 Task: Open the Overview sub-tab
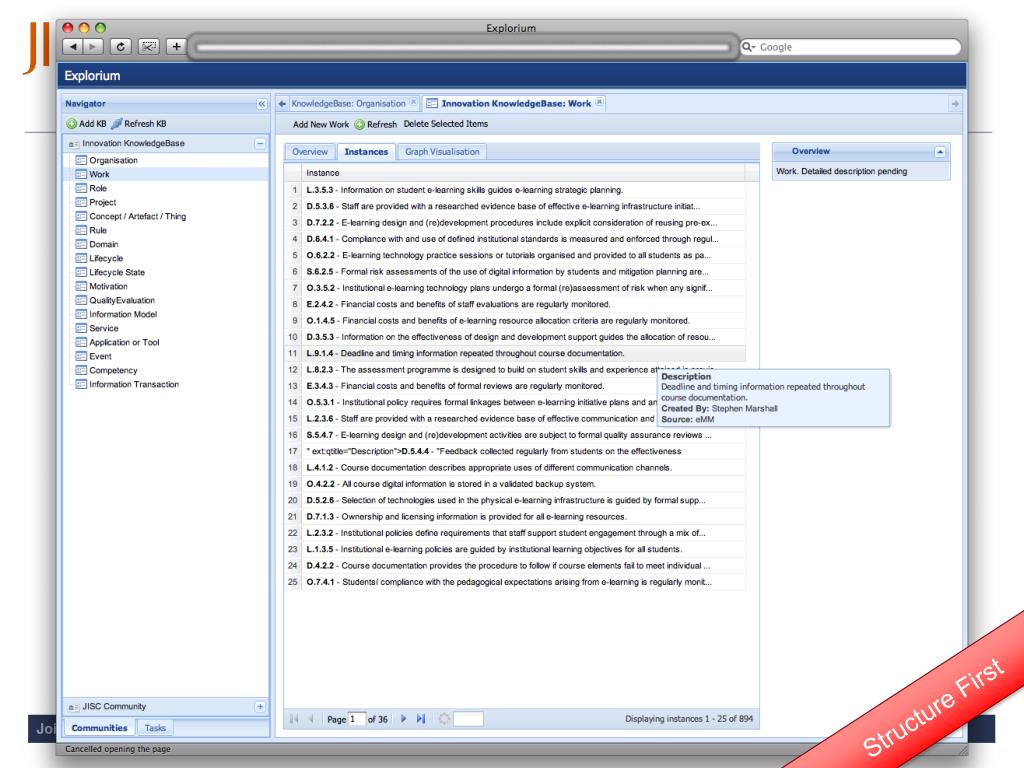310,152
